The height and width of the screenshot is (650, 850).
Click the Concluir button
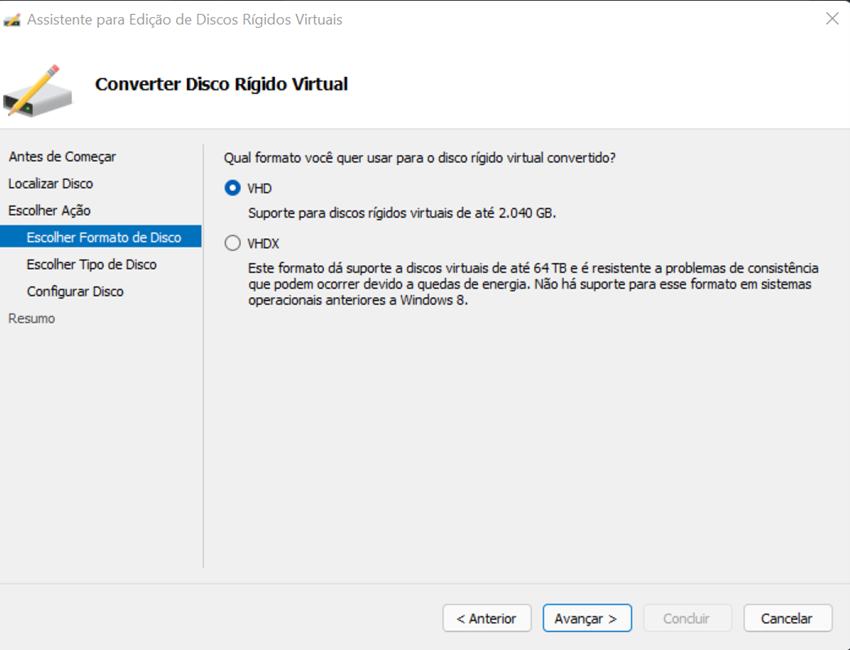686,618
